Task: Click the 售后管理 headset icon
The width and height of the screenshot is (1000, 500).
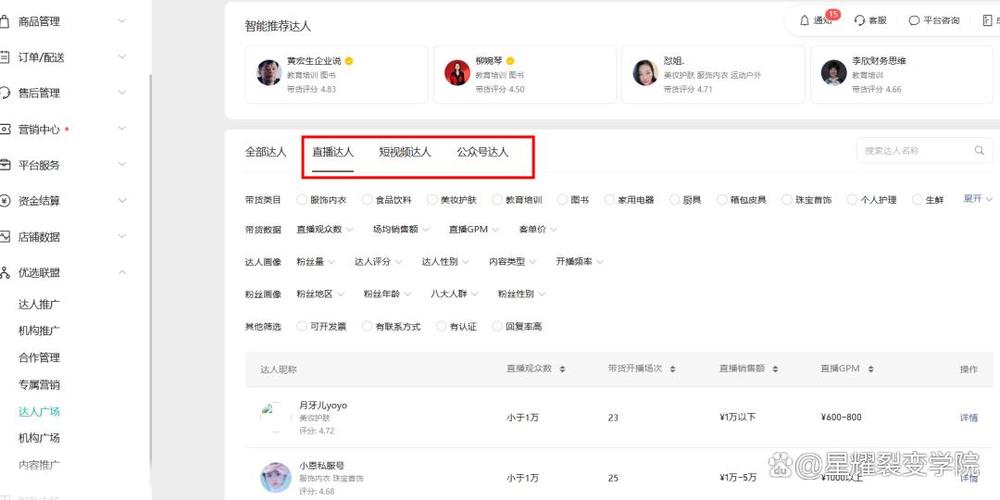Action: tap(4, 93)
